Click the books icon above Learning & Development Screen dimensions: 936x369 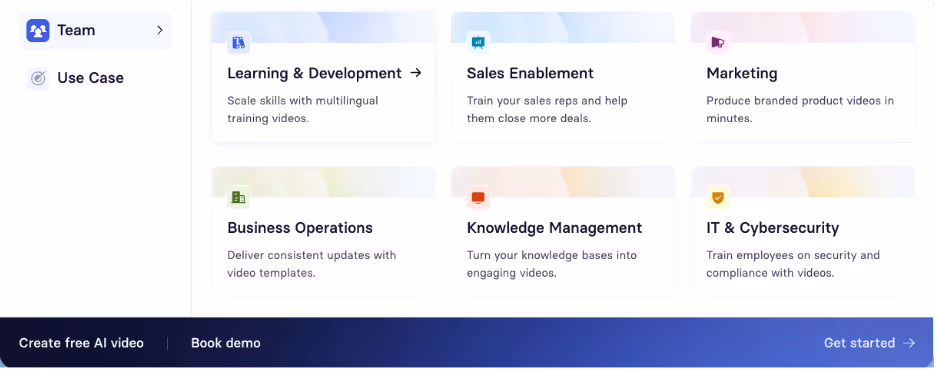click(x=239, y=43)
